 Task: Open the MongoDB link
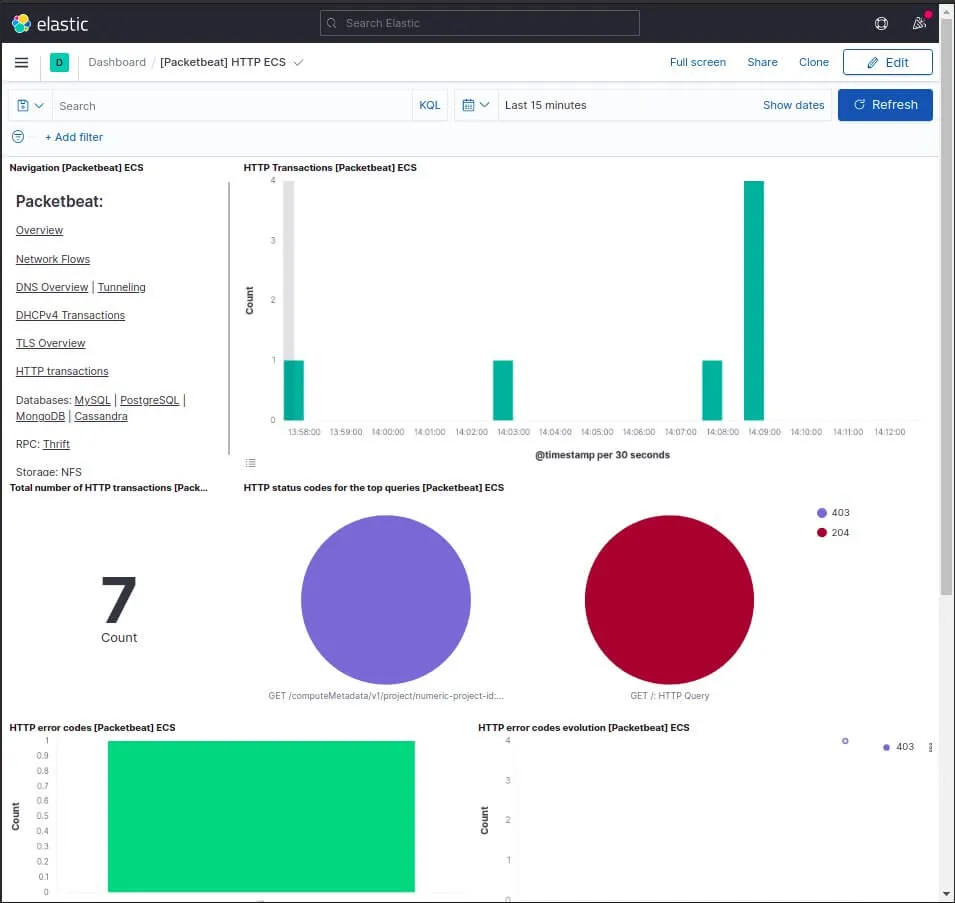point(40,416)
